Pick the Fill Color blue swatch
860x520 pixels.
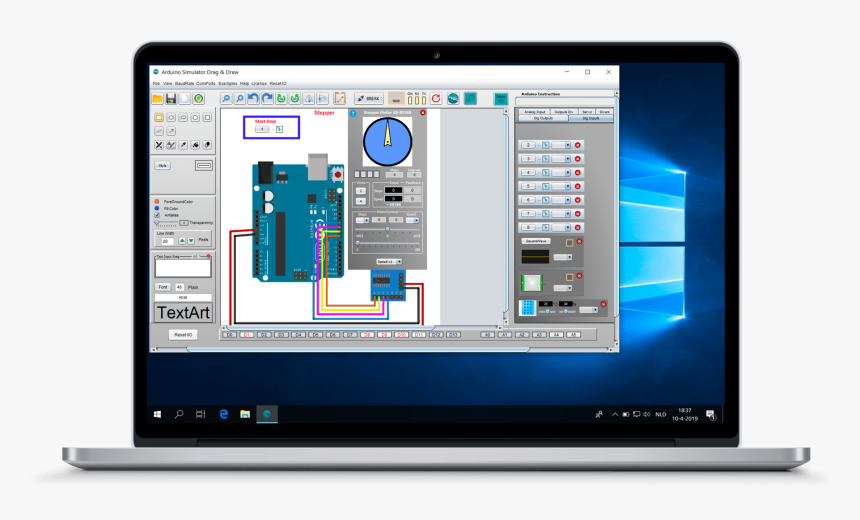[x=157, y=208]
